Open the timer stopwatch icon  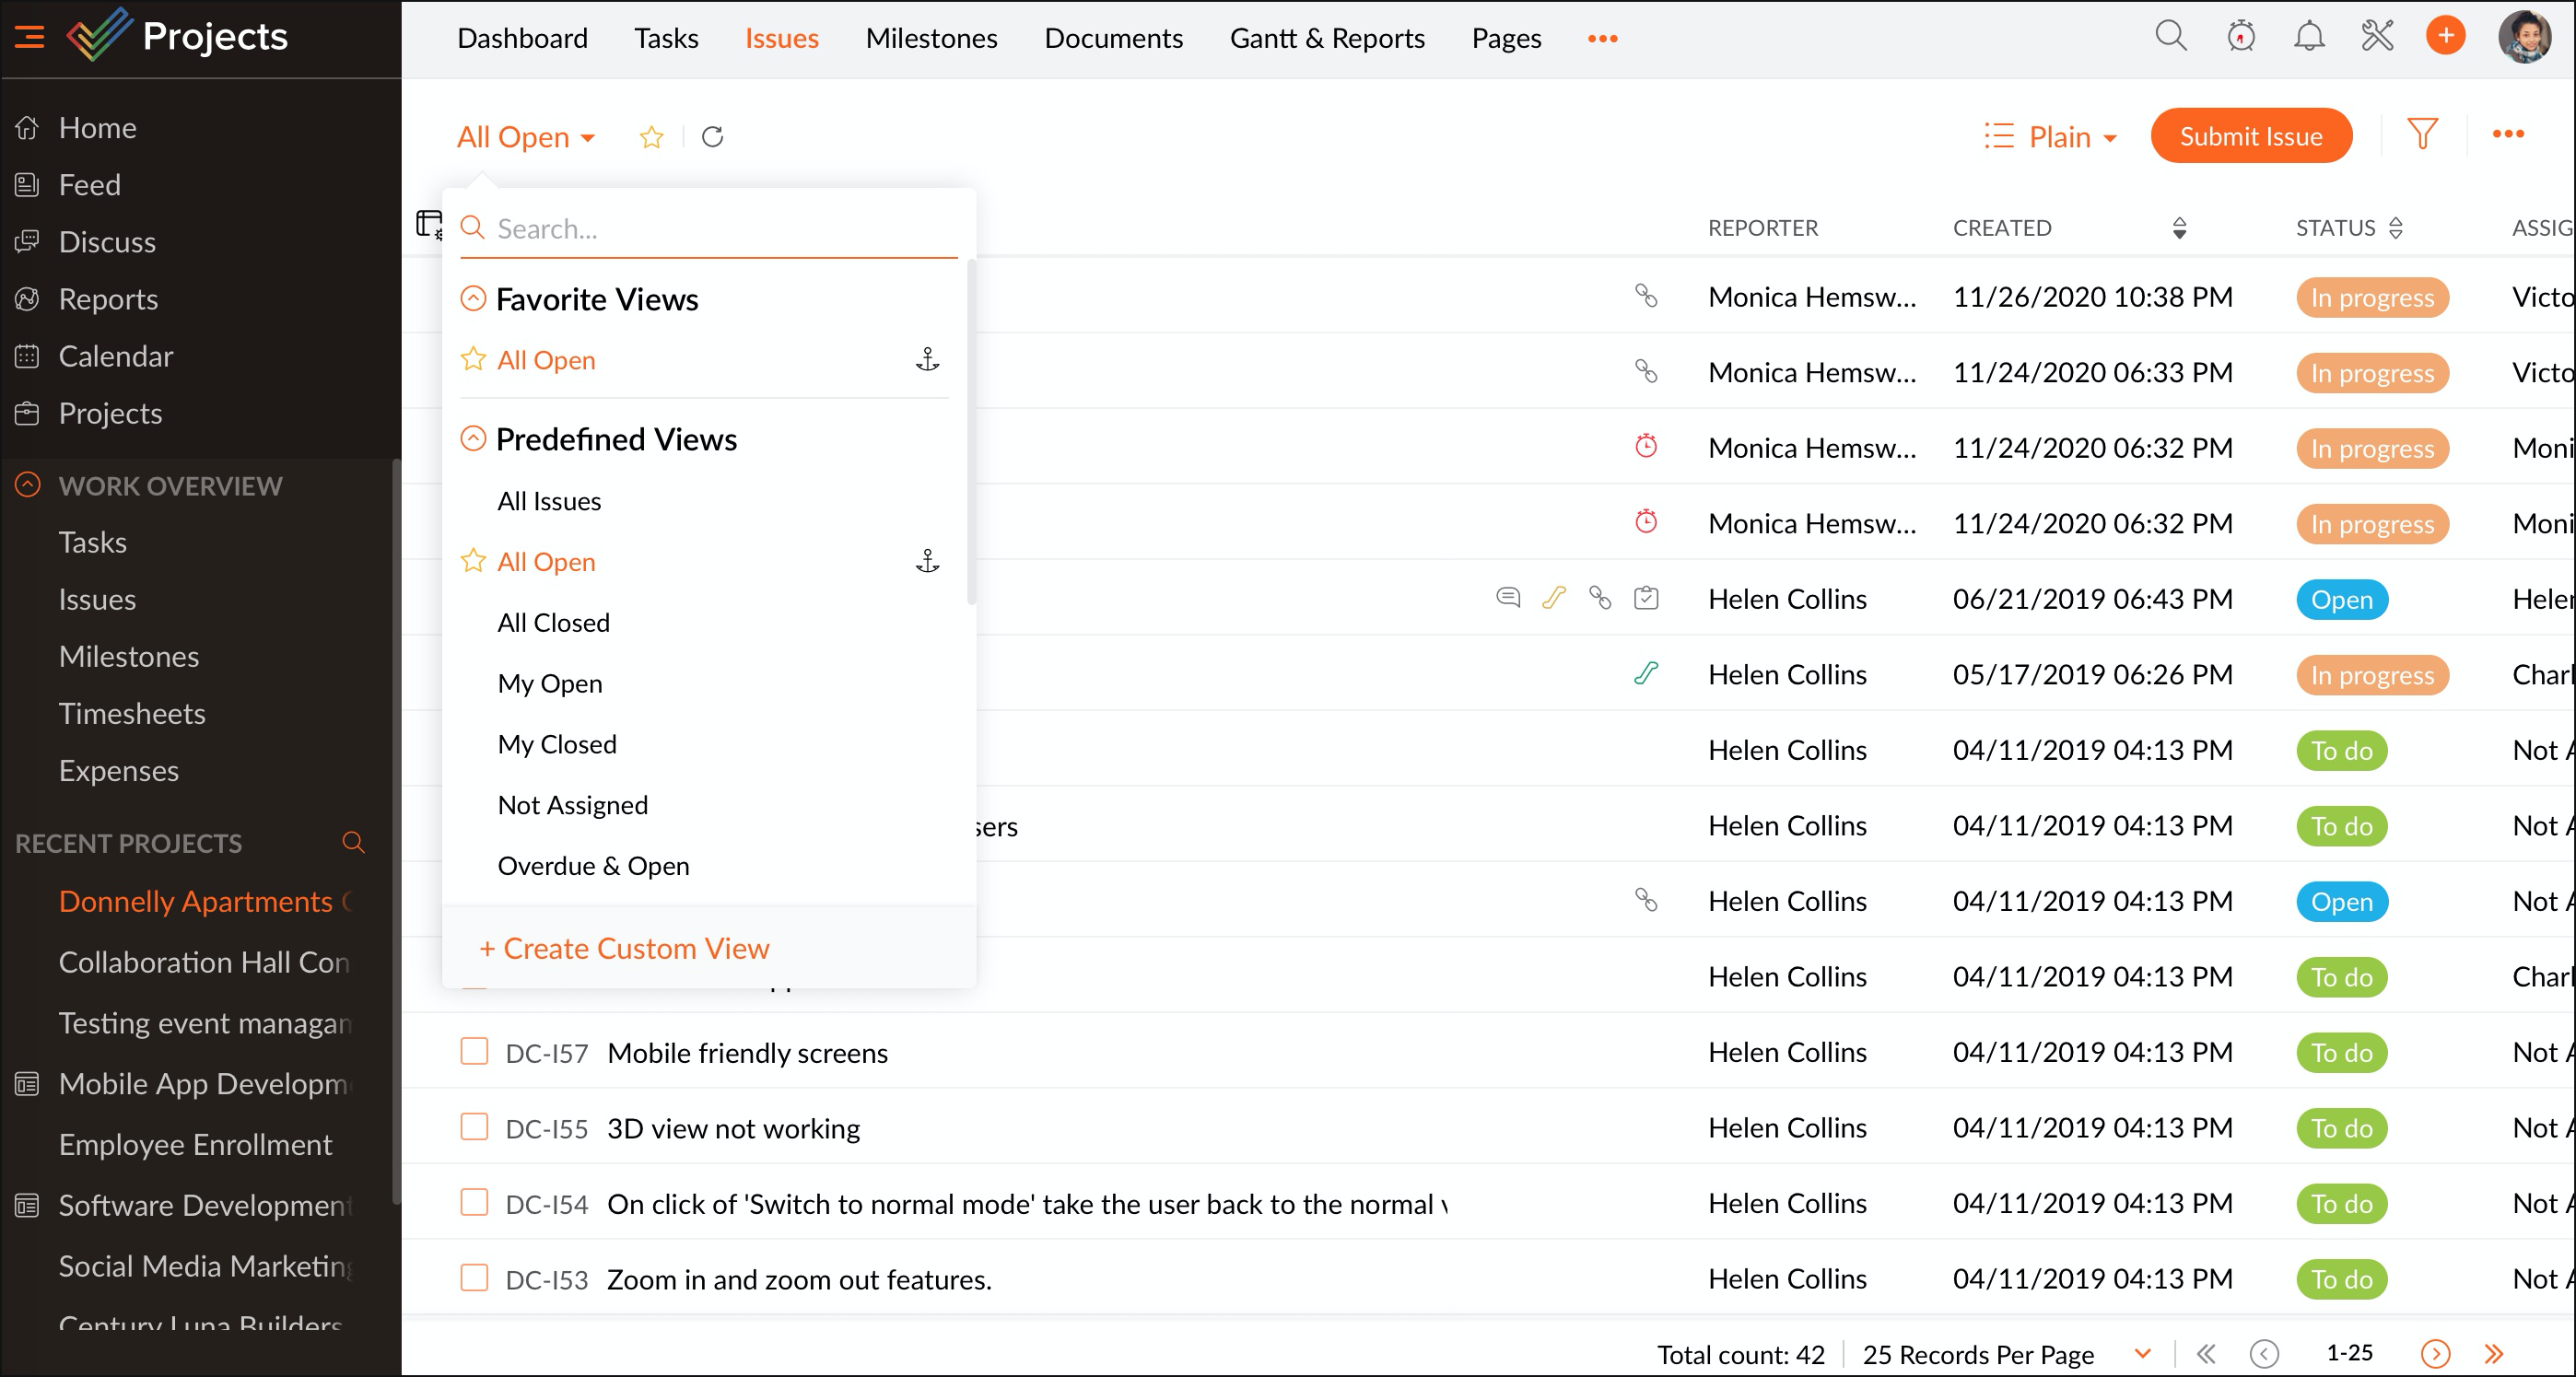(2240, 38)
